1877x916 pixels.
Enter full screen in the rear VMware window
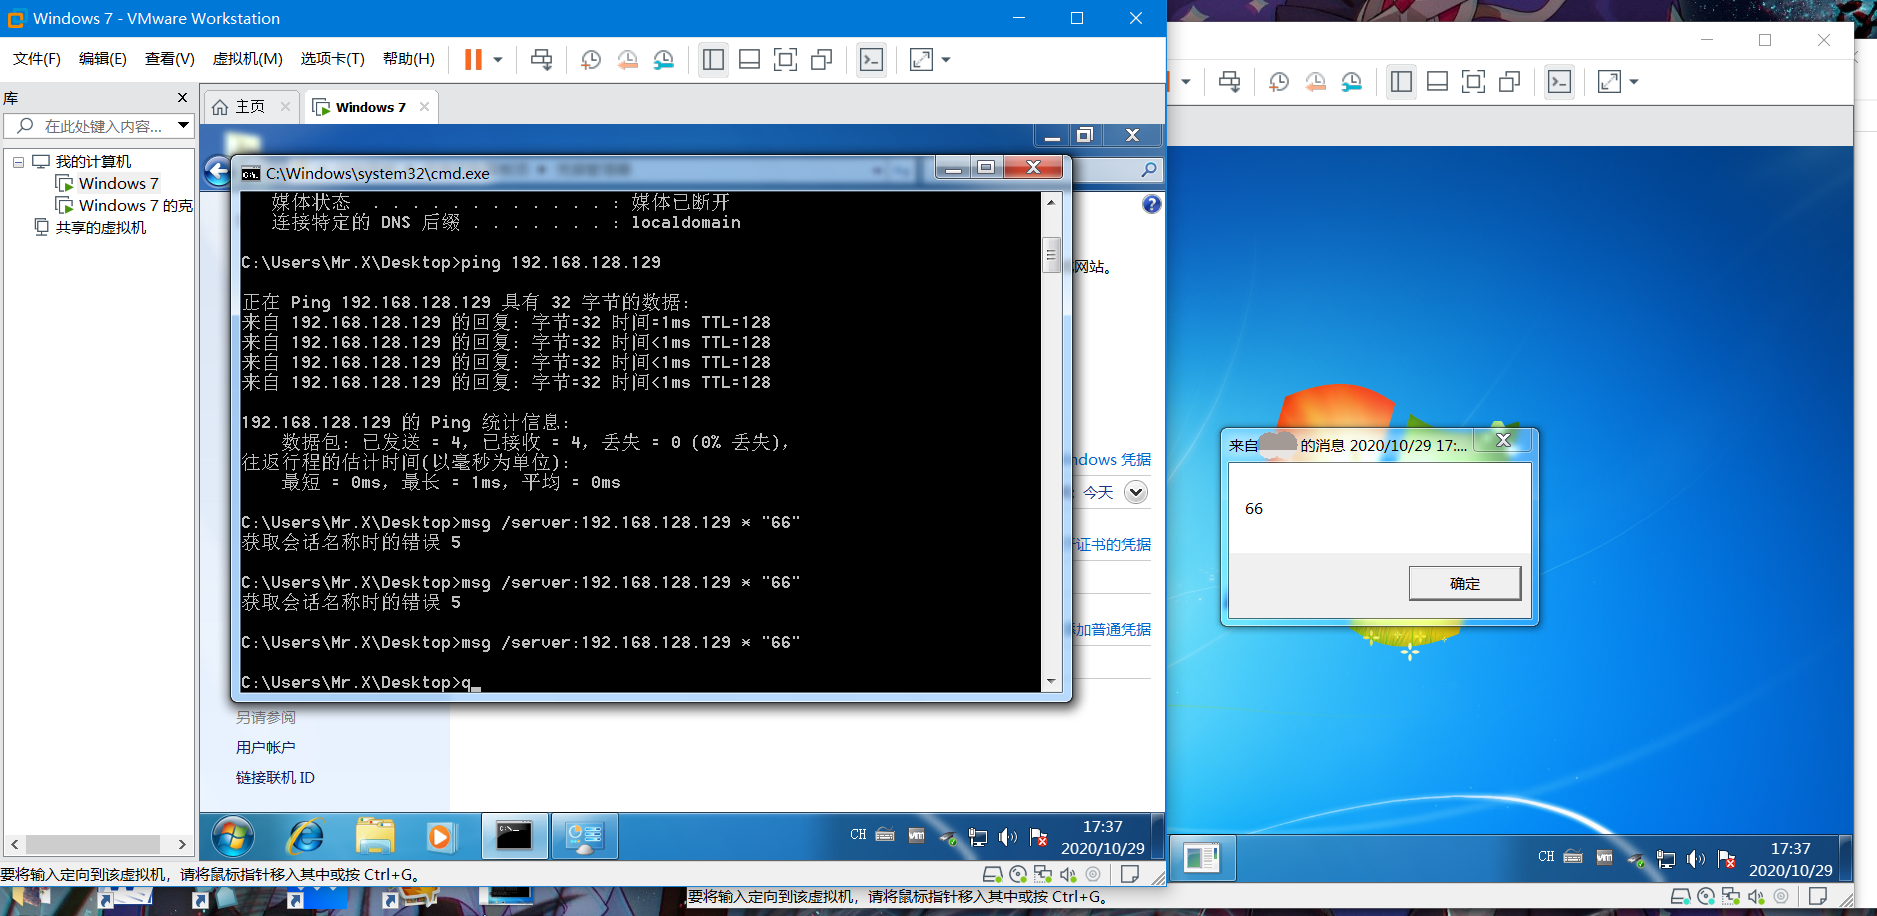(x=1473, y=82)
